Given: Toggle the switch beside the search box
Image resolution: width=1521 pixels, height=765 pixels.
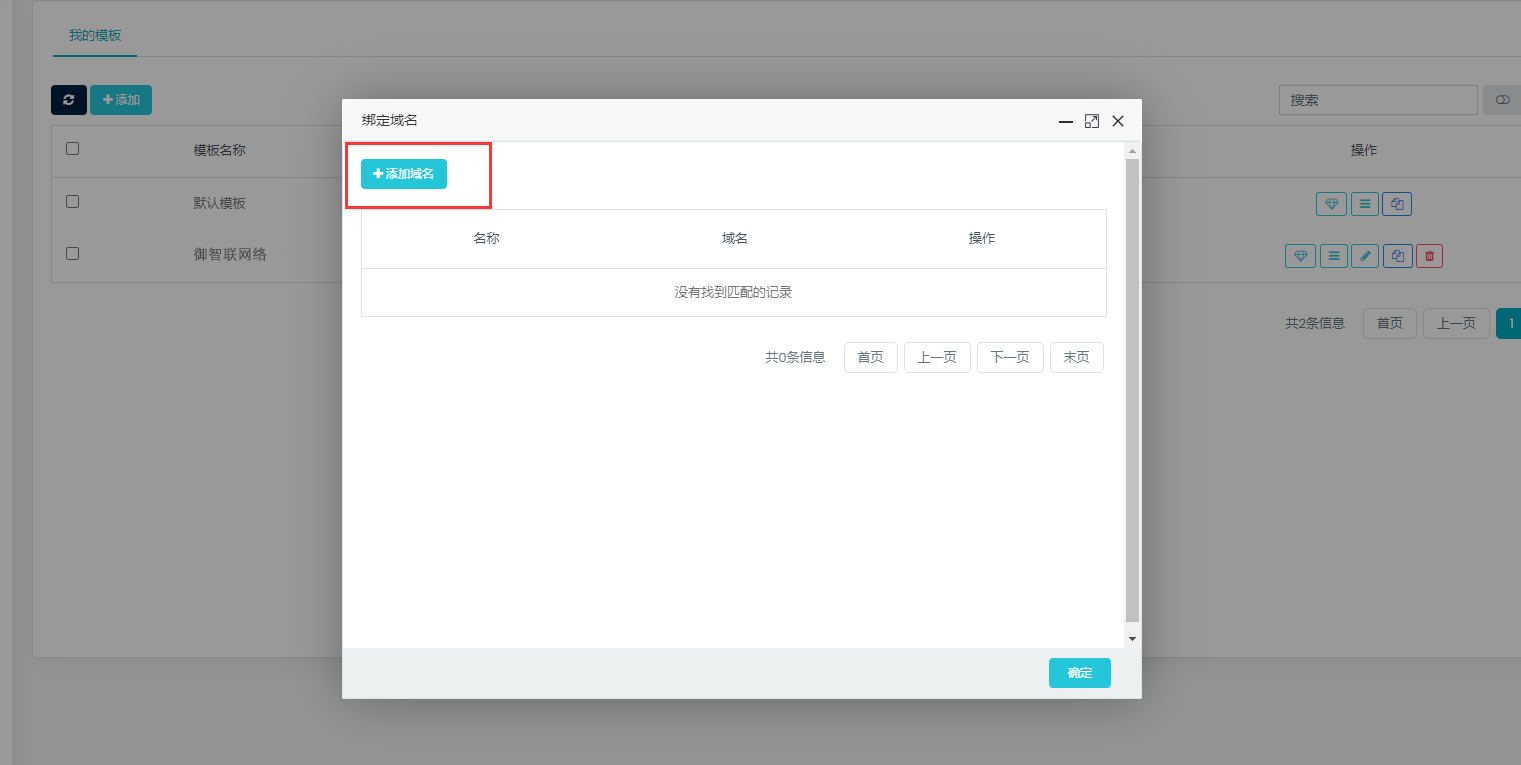Looking at the screenshot, I should pos(1502,100).
